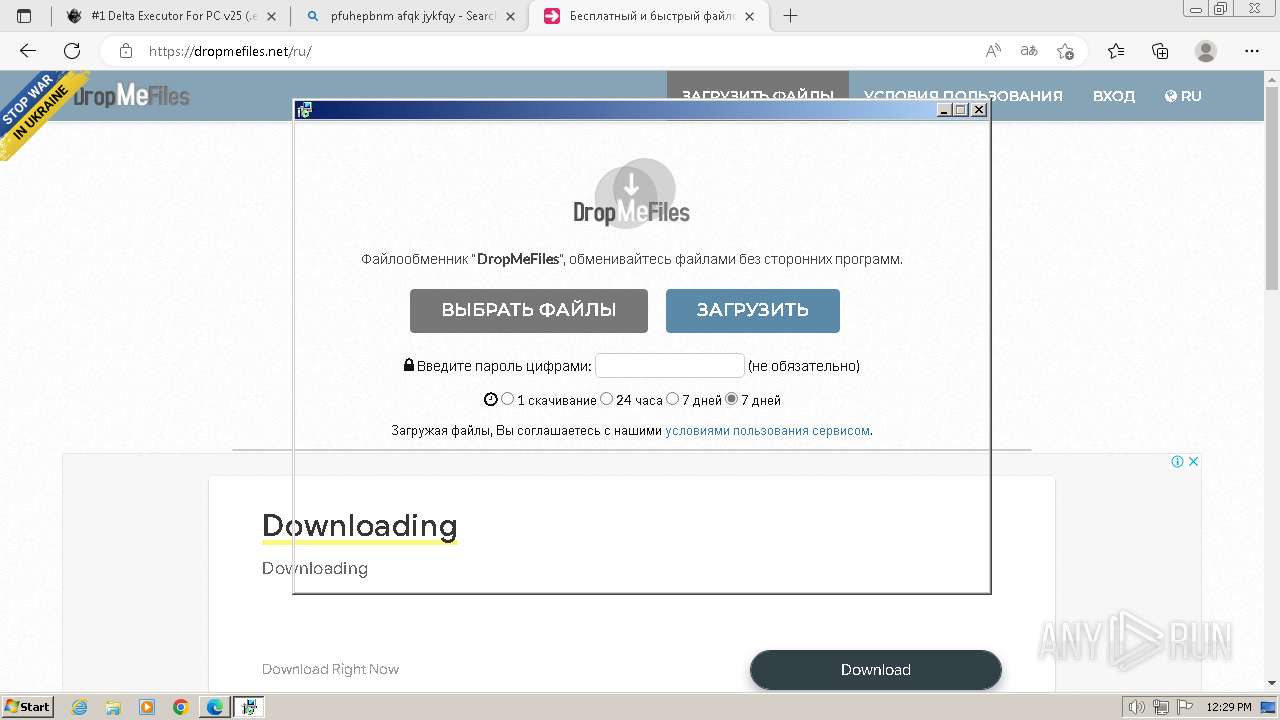Viewport: 1280px width, 720px height.
Task: Open the network tray icon
Action: click(1161, 707)
